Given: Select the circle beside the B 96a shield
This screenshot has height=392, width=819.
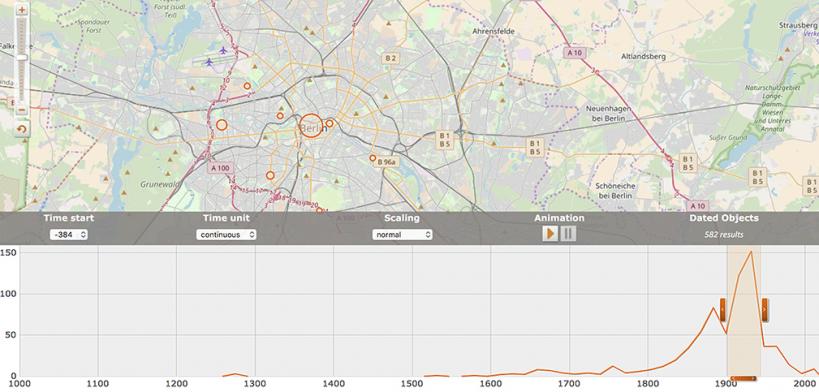Looking at the screenshot, I should pos(372,158).
